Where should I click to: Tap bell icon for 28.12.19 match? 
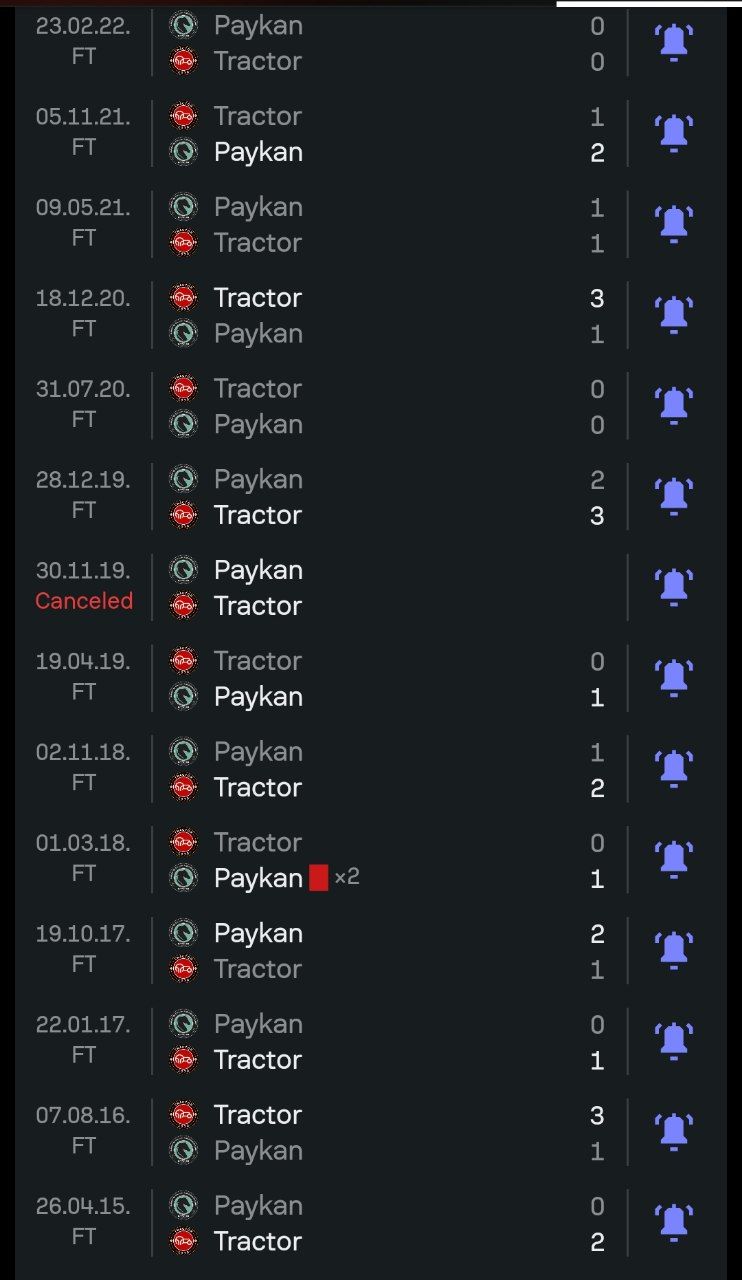coord(674,497)
